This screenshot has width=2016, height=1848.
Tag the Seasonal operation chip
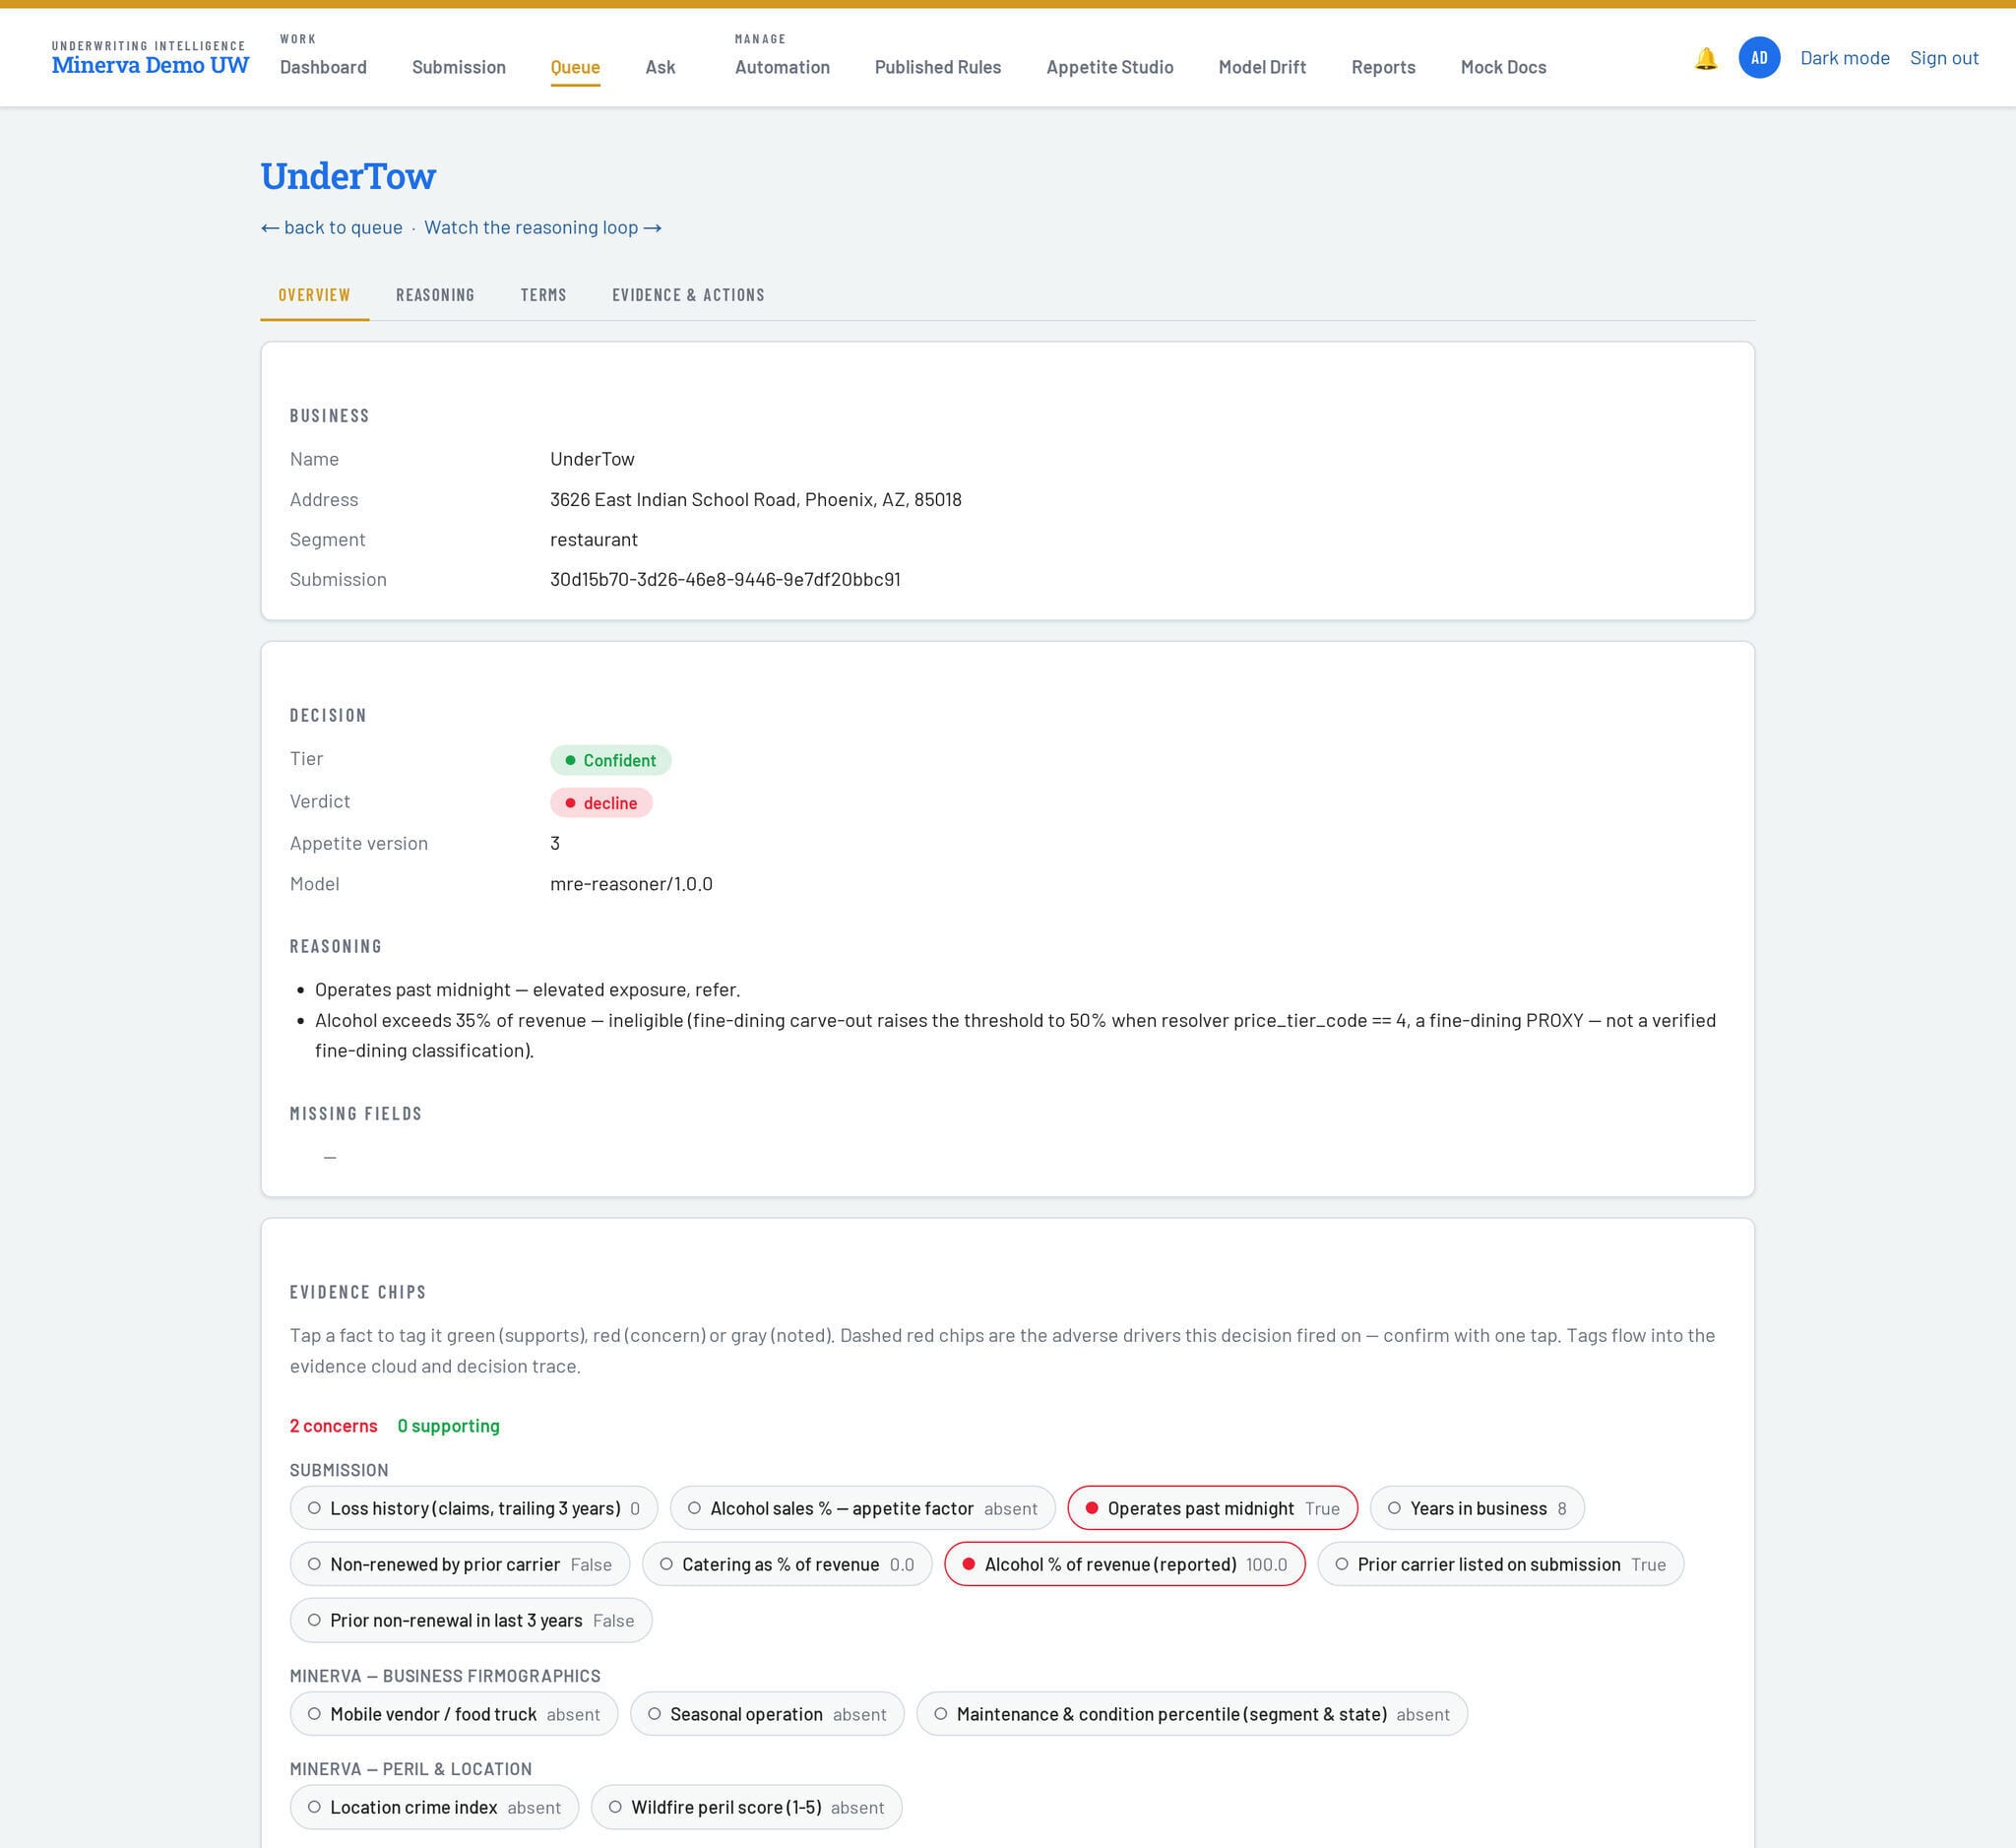[767, 1714]
